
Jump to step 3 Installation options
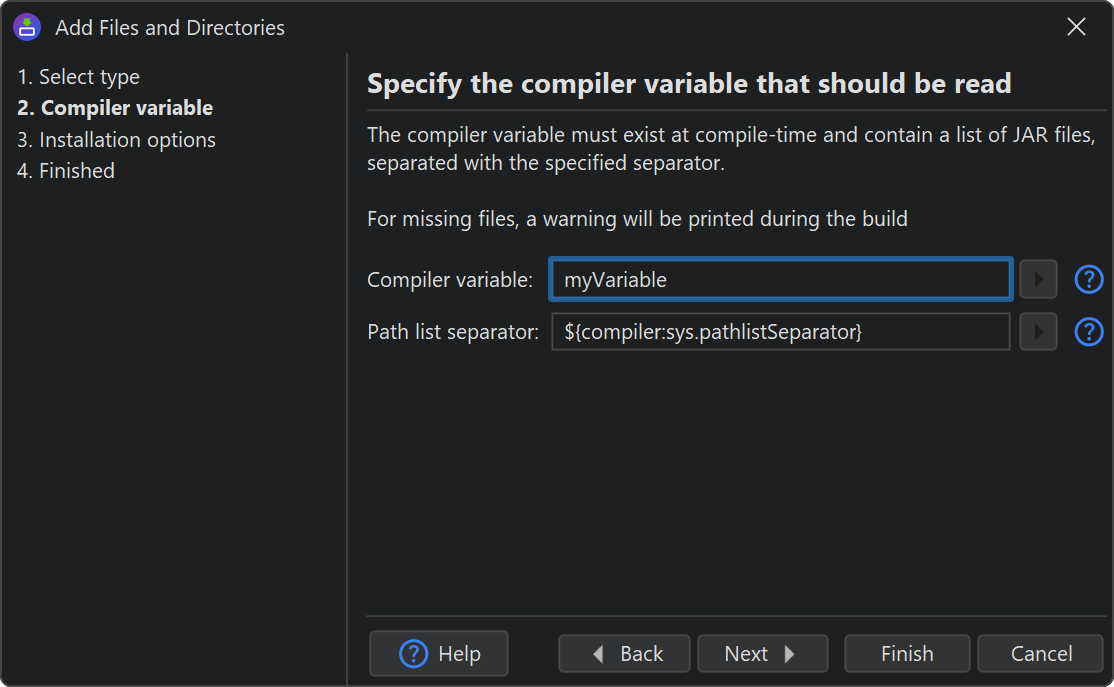click(x=116, y=140)
